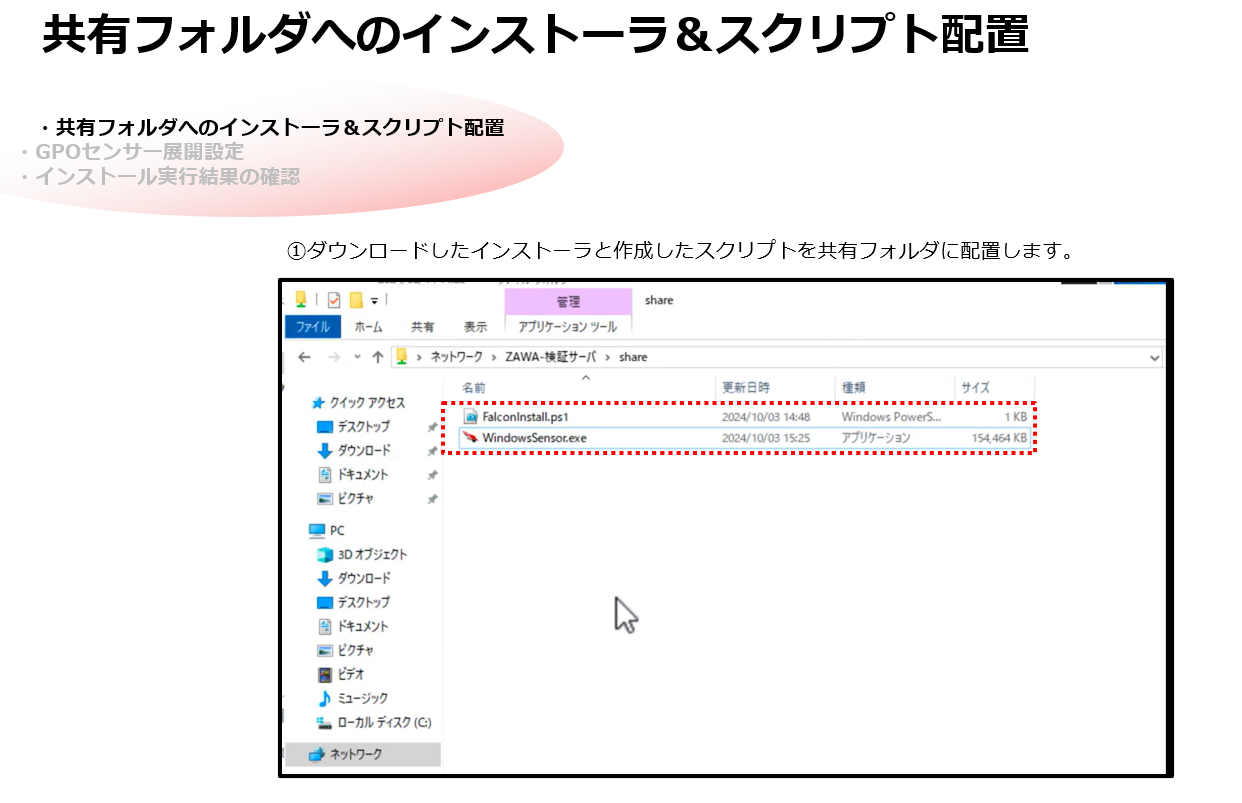Open the アプリケーション ツール ribbon tab
This screenshot has height=803, width=1242.
click(x=567, y=327)
